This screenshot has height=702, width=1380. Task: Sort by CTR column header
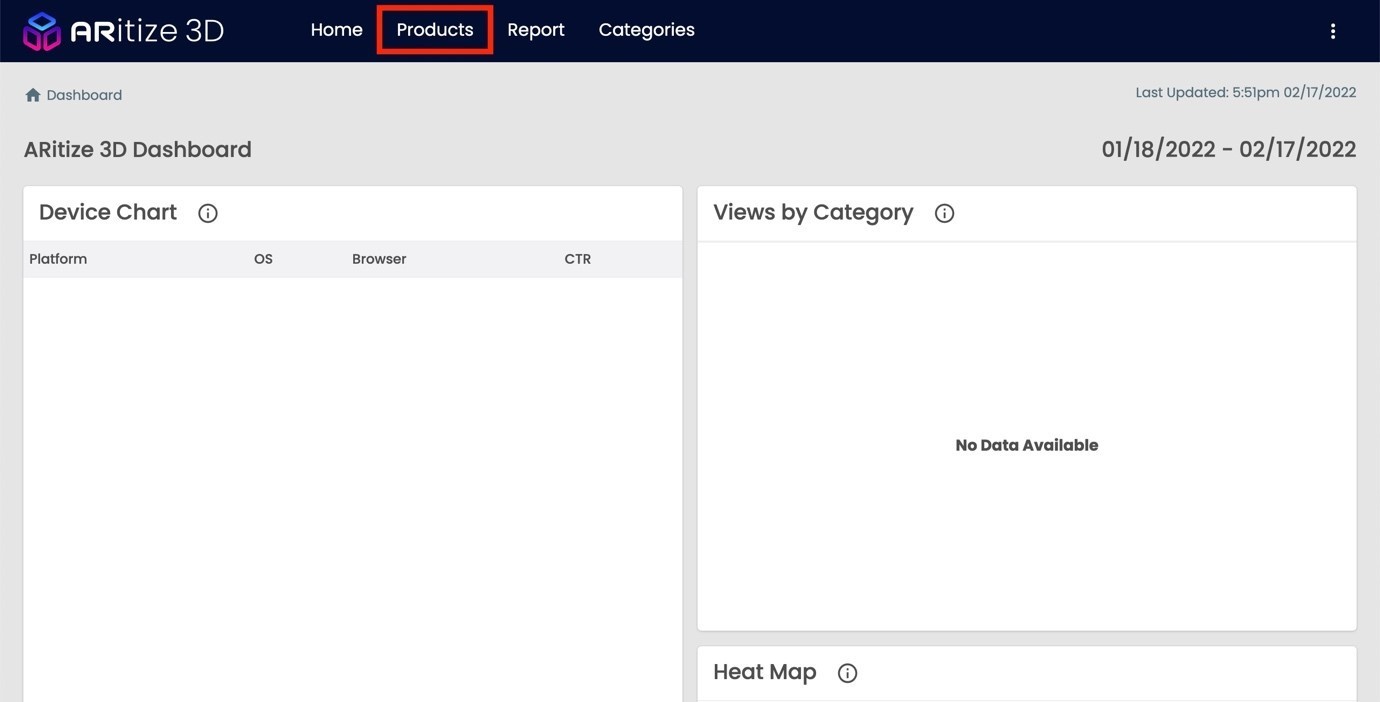578,259
